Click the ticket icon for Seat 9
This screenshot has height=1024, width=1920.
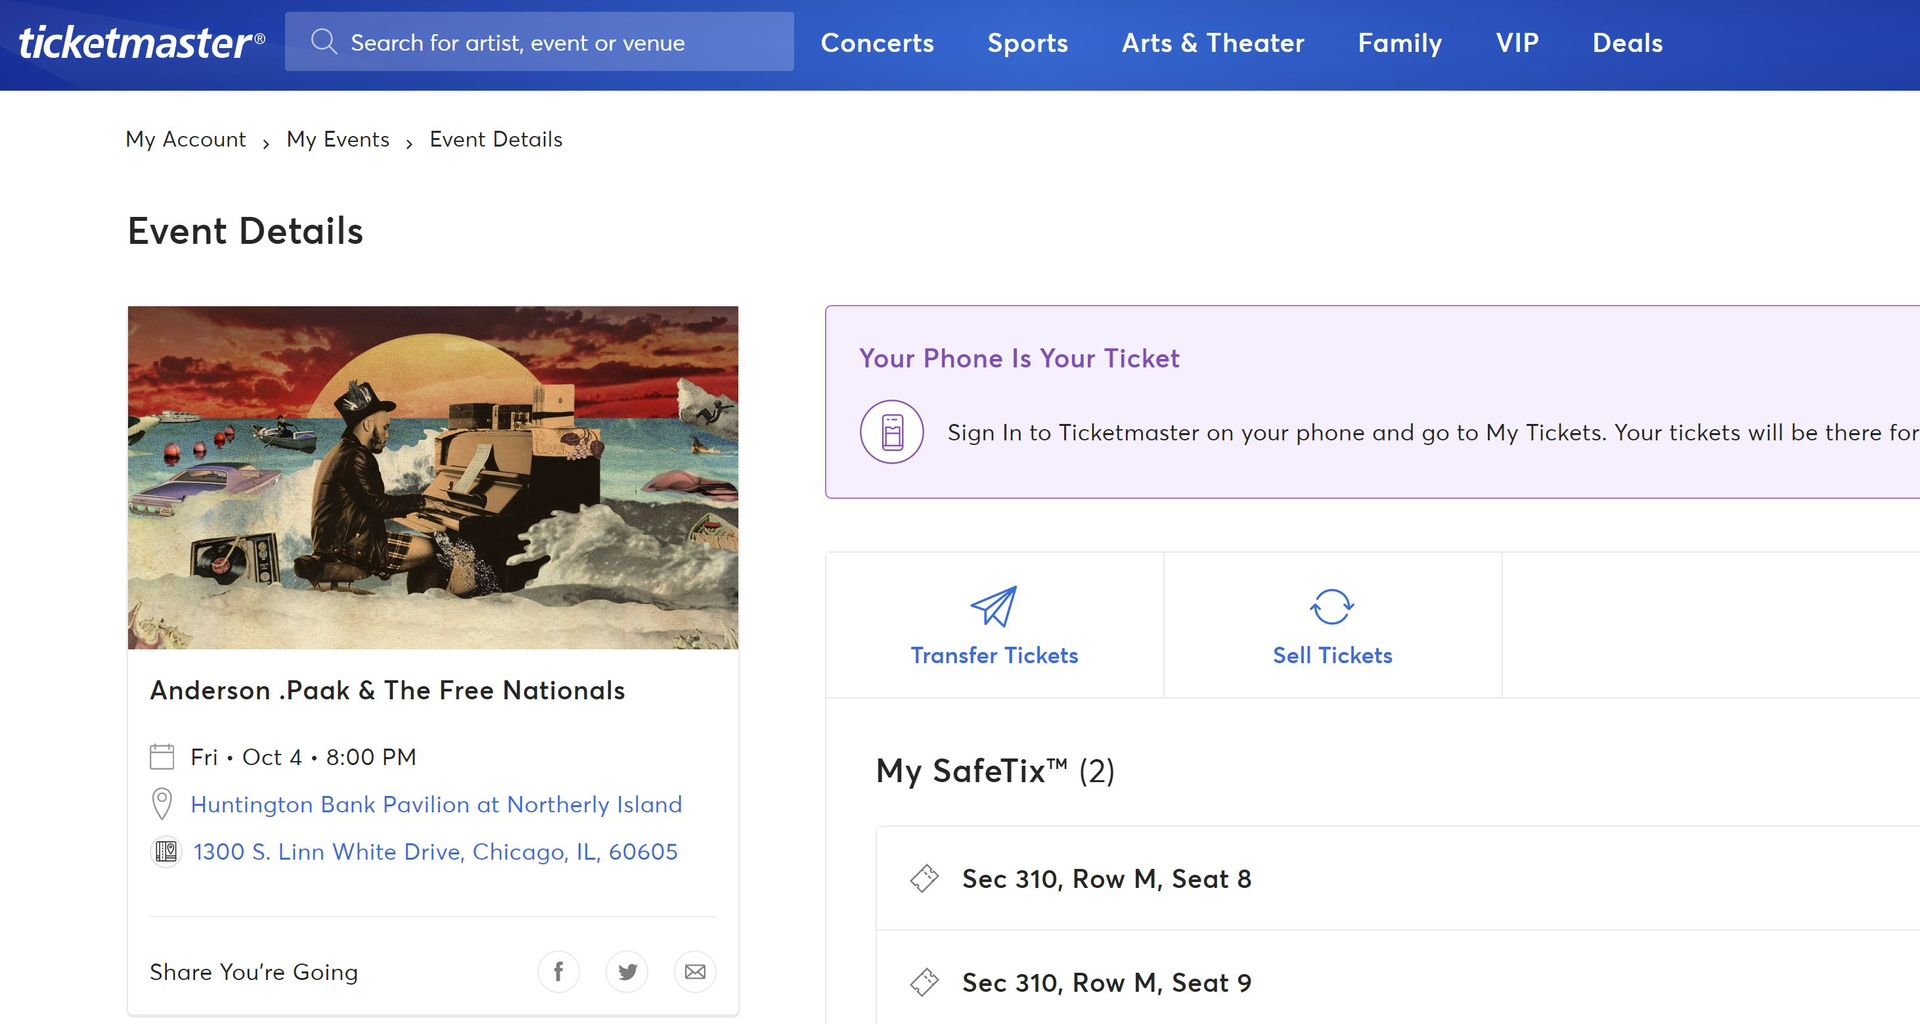tap(924, 982)
